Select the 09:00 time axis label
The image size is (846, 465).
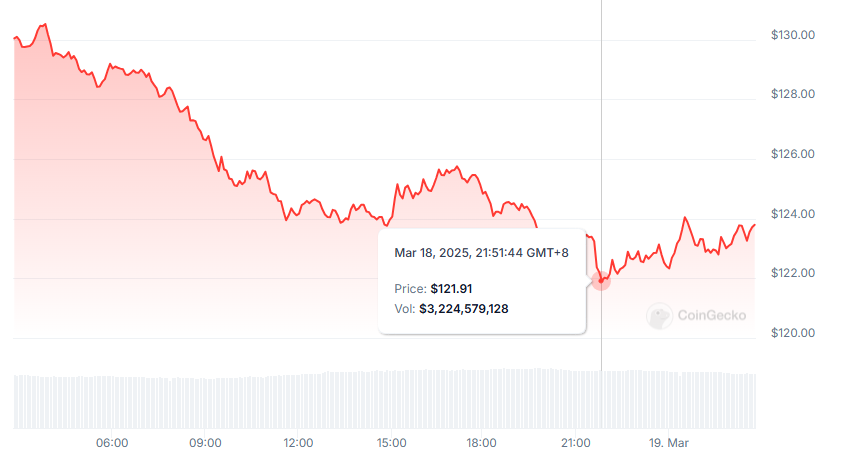[x=205, y=443]
